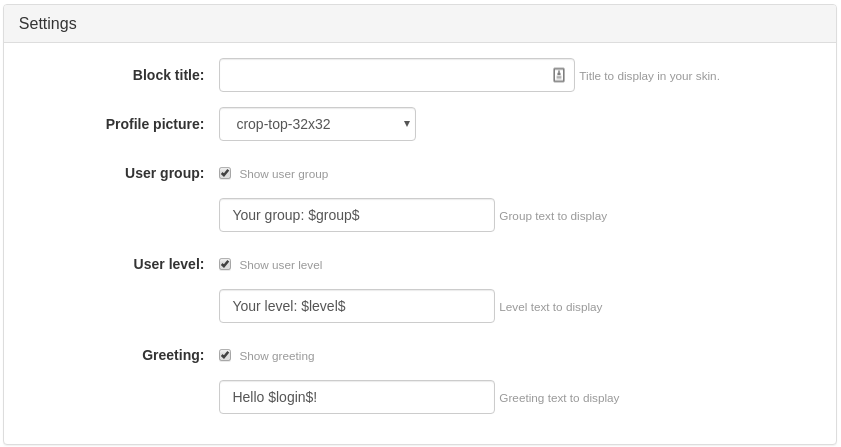Screen dimensions: 841x447
Task: Click the 'User level:' label
Action: tap(169, 264)
